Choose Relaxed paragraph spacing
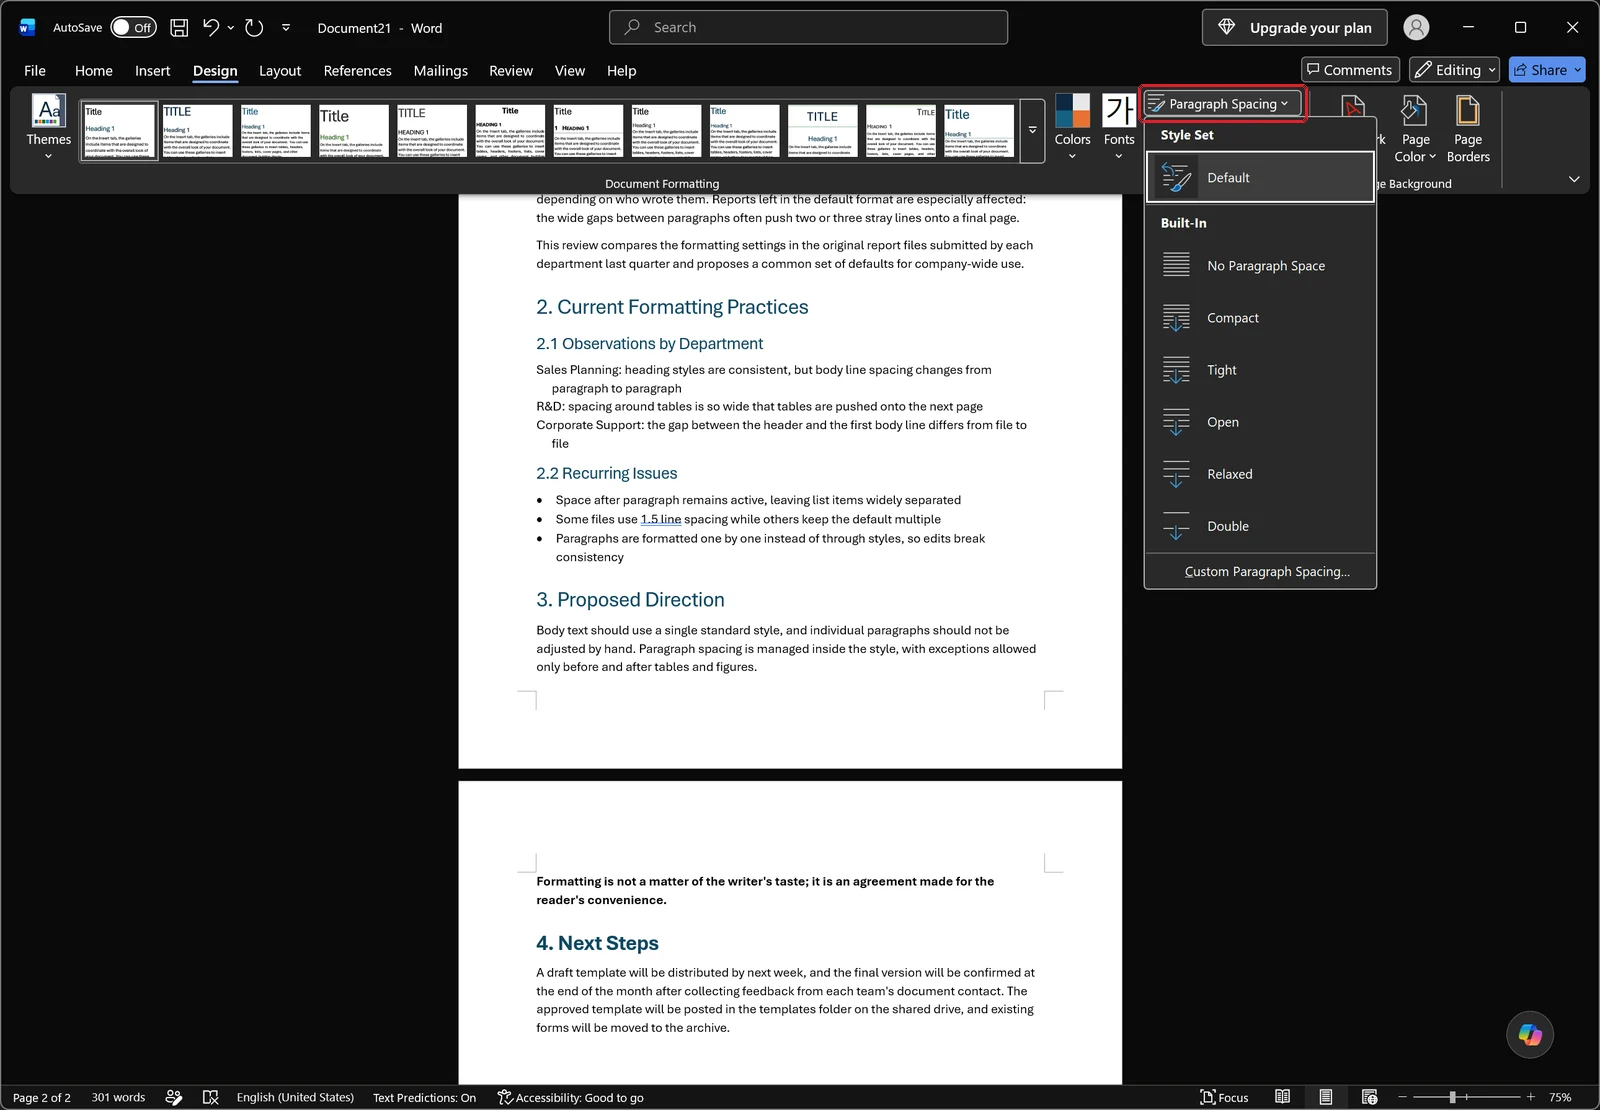 (x=1260, y=474)
